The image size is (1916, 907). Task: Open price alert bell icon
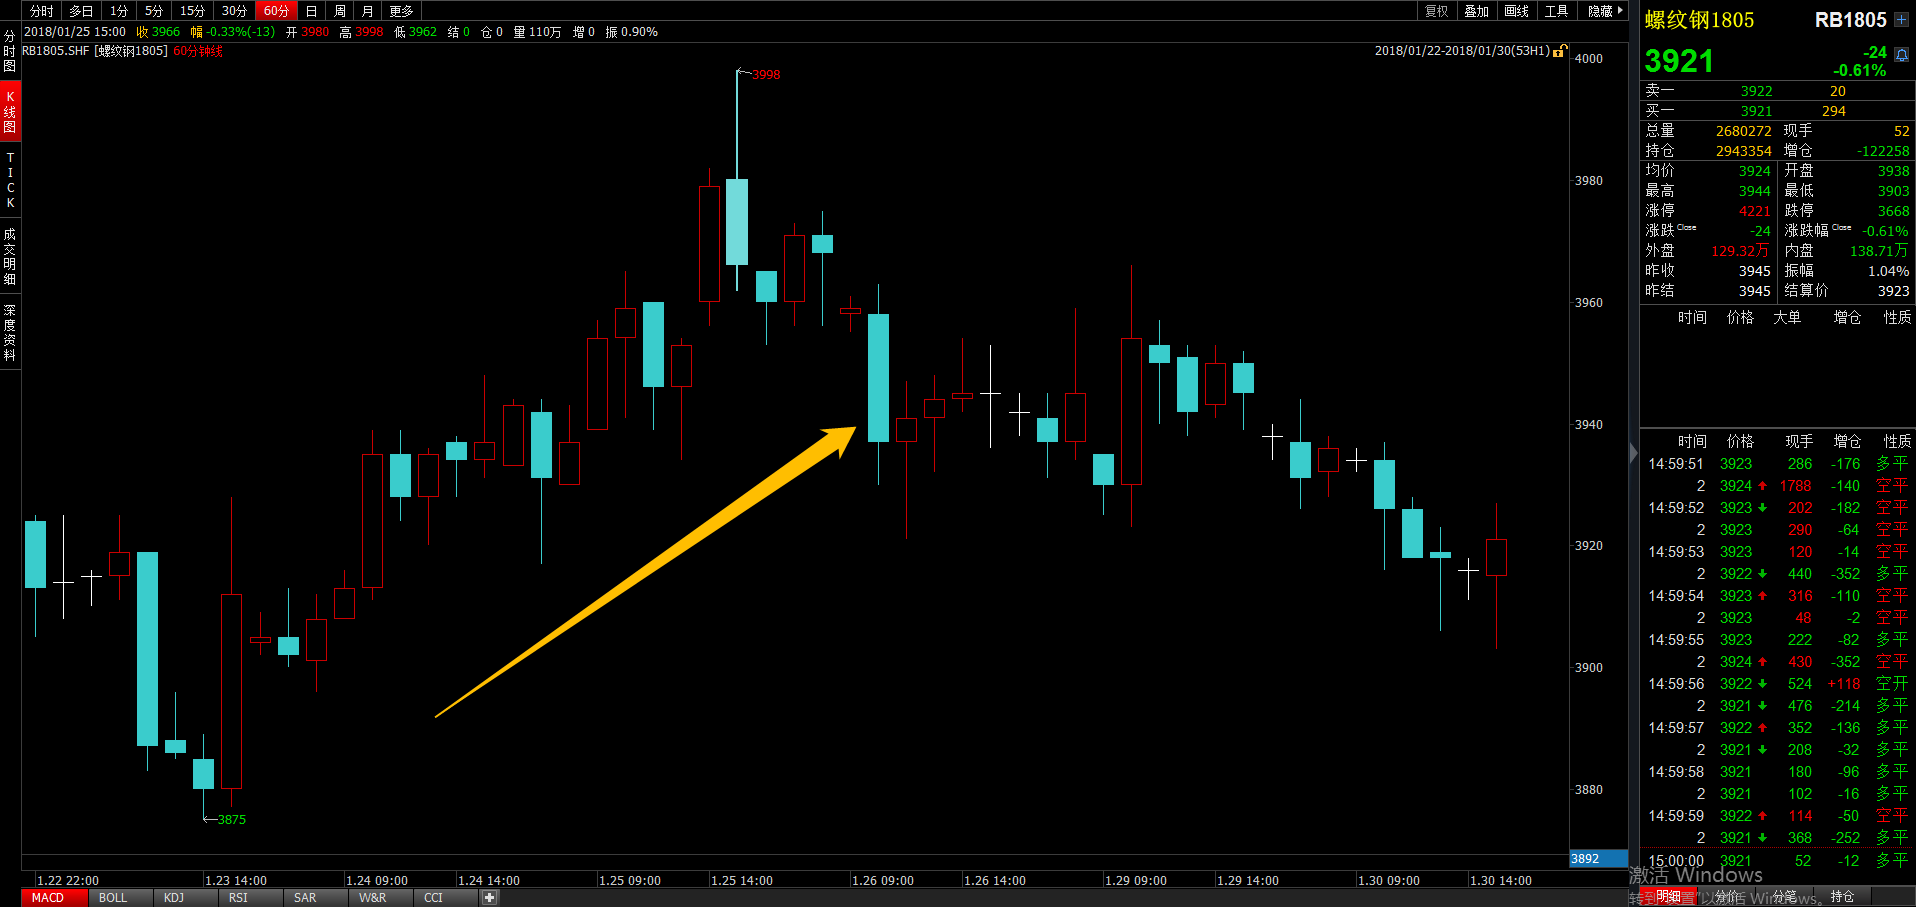(1901, 55)
